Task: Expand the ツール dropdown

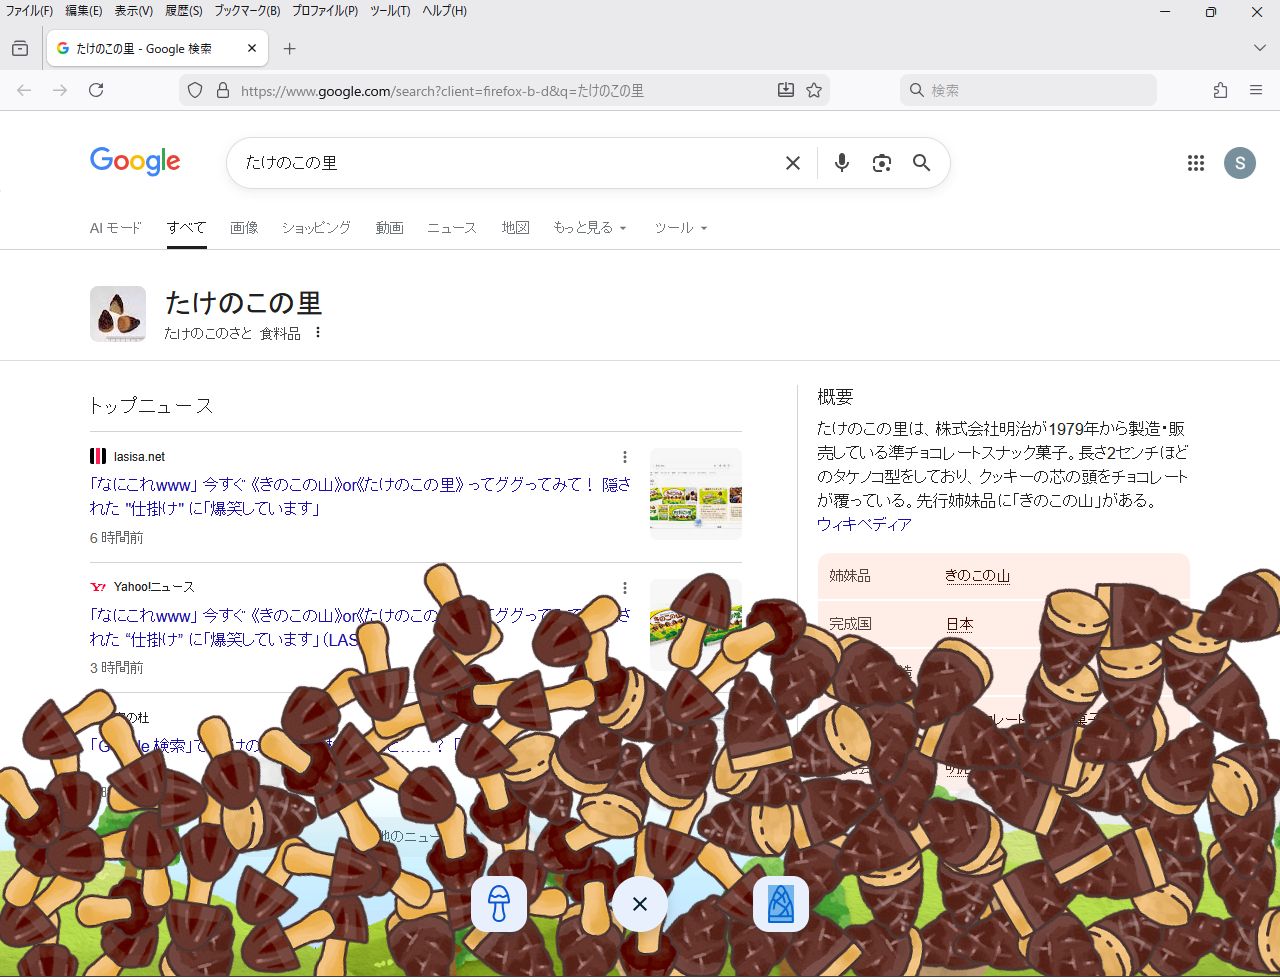Action: click(680, 228)
